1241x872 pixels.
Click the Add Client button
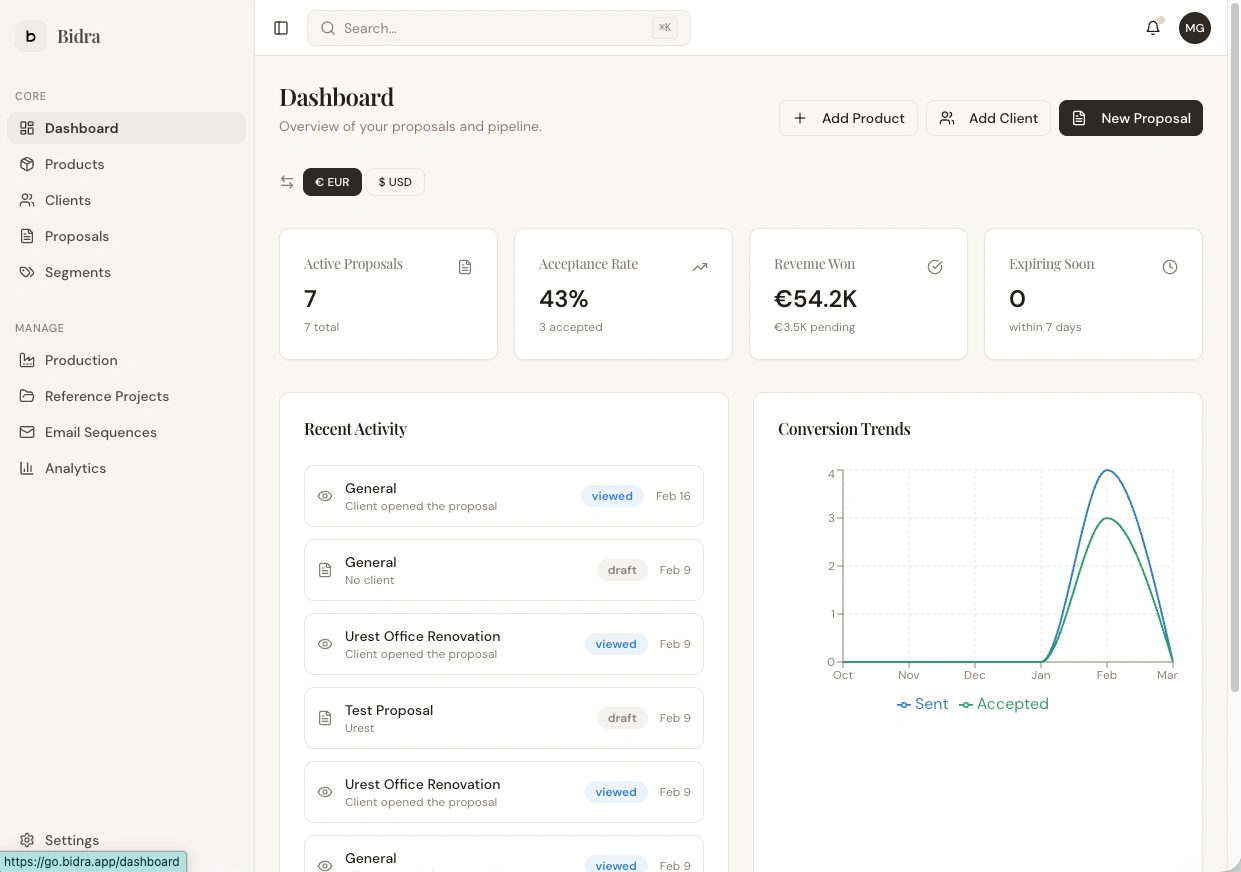pyautogui.click(x=988, y=118)
